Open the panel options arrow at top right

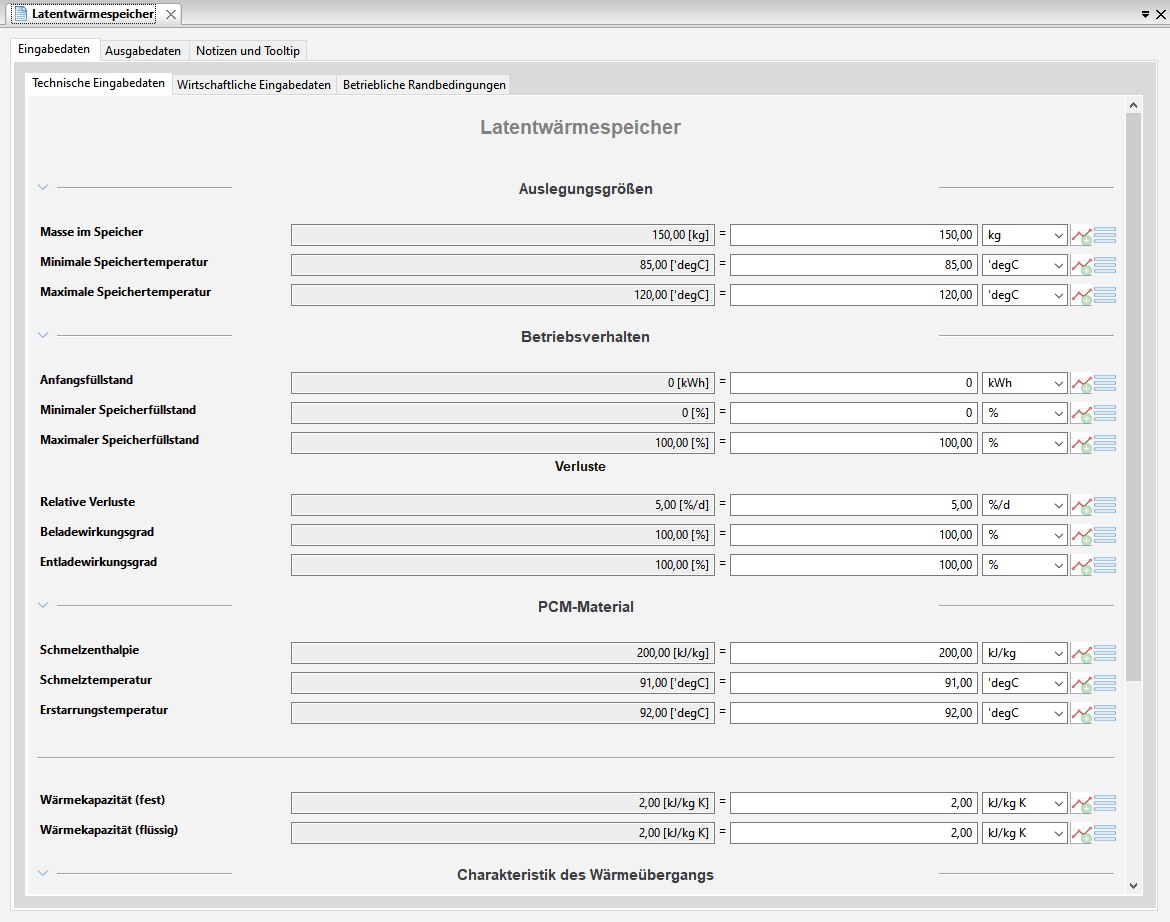click(1145, 14)
